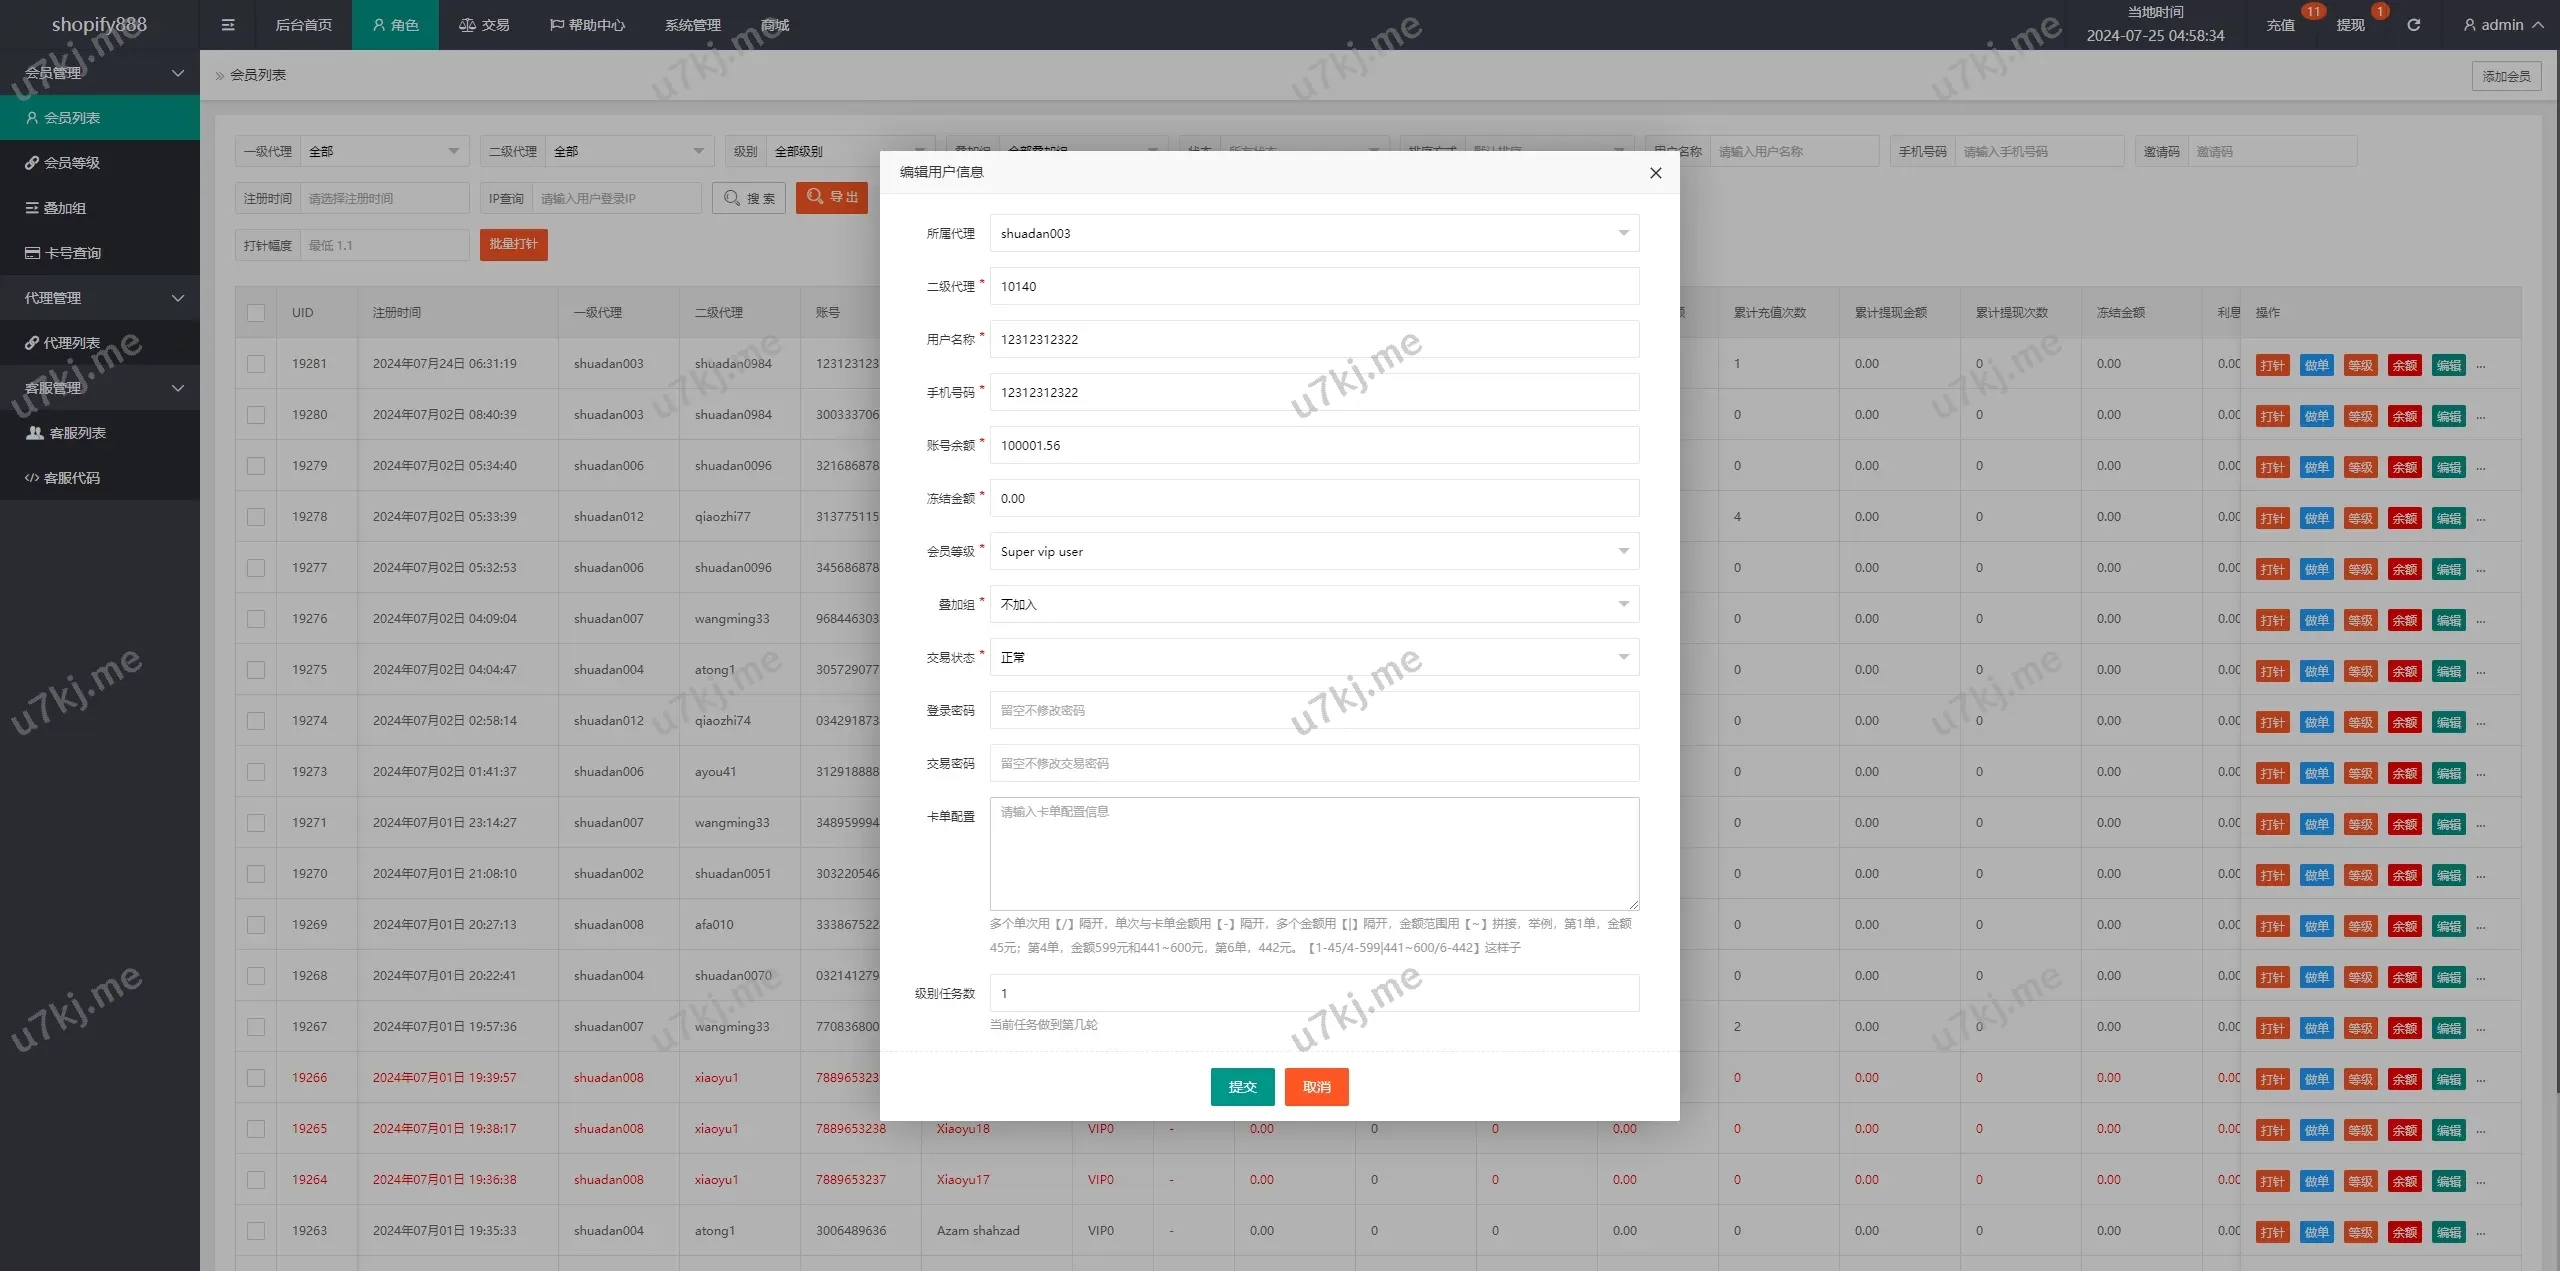Open the 帮助中心 top menu

click(x=587, y=25)
